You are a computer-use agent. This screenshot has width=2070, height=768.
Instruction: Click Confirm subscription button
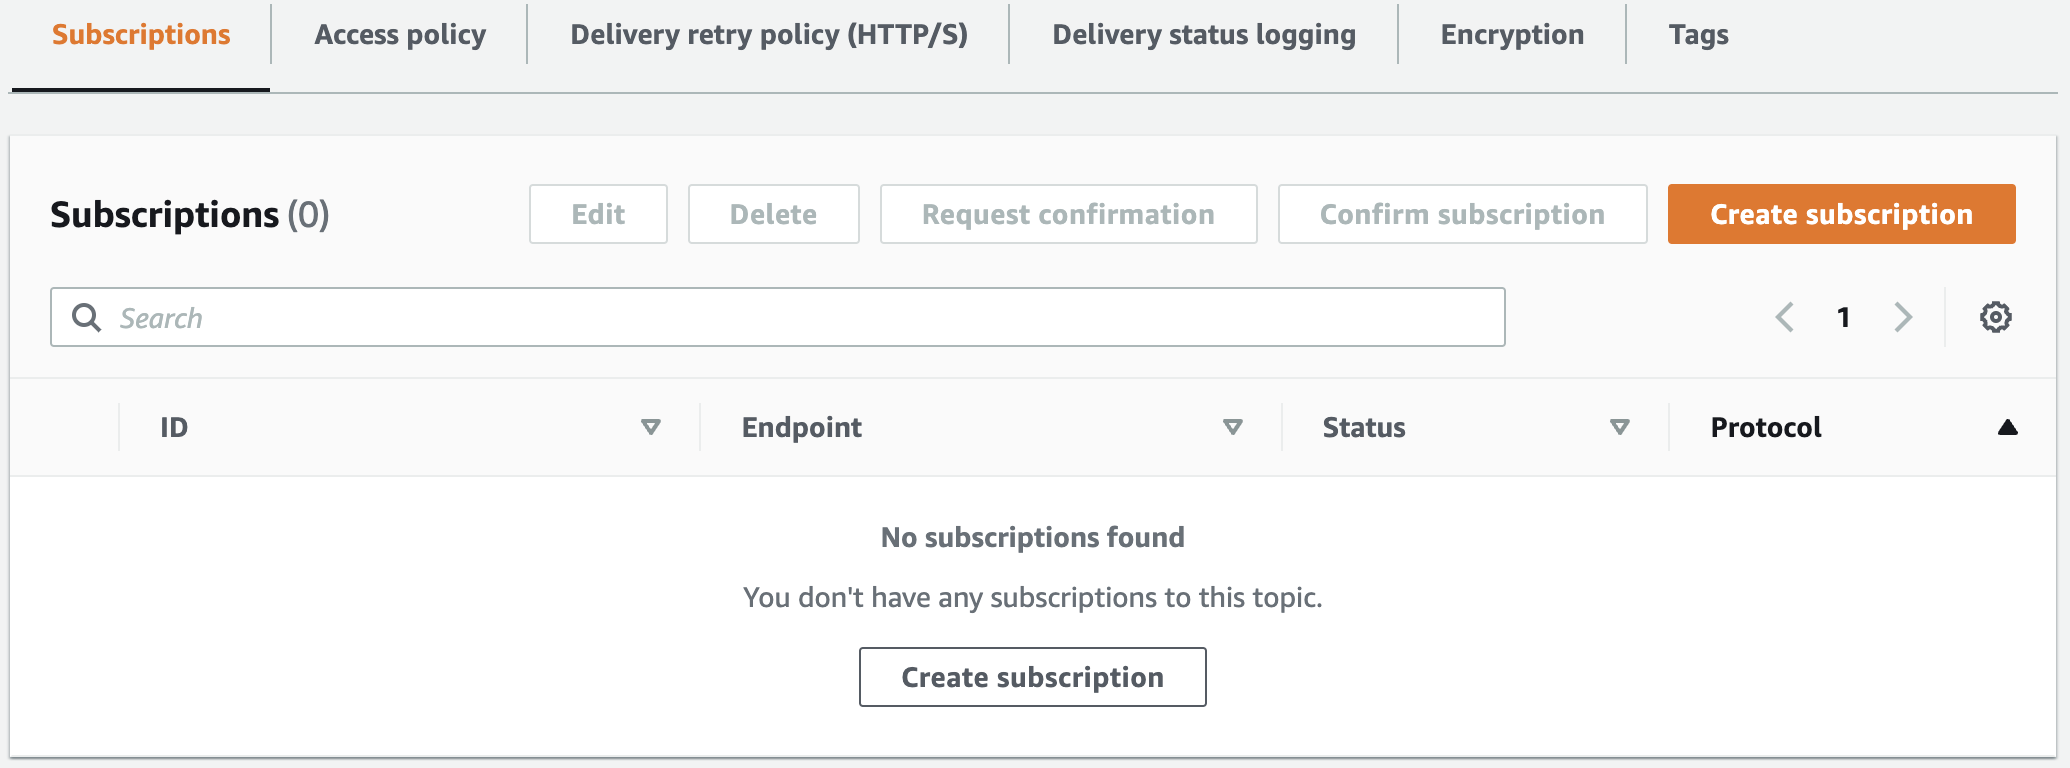(x=1462, y=213)
